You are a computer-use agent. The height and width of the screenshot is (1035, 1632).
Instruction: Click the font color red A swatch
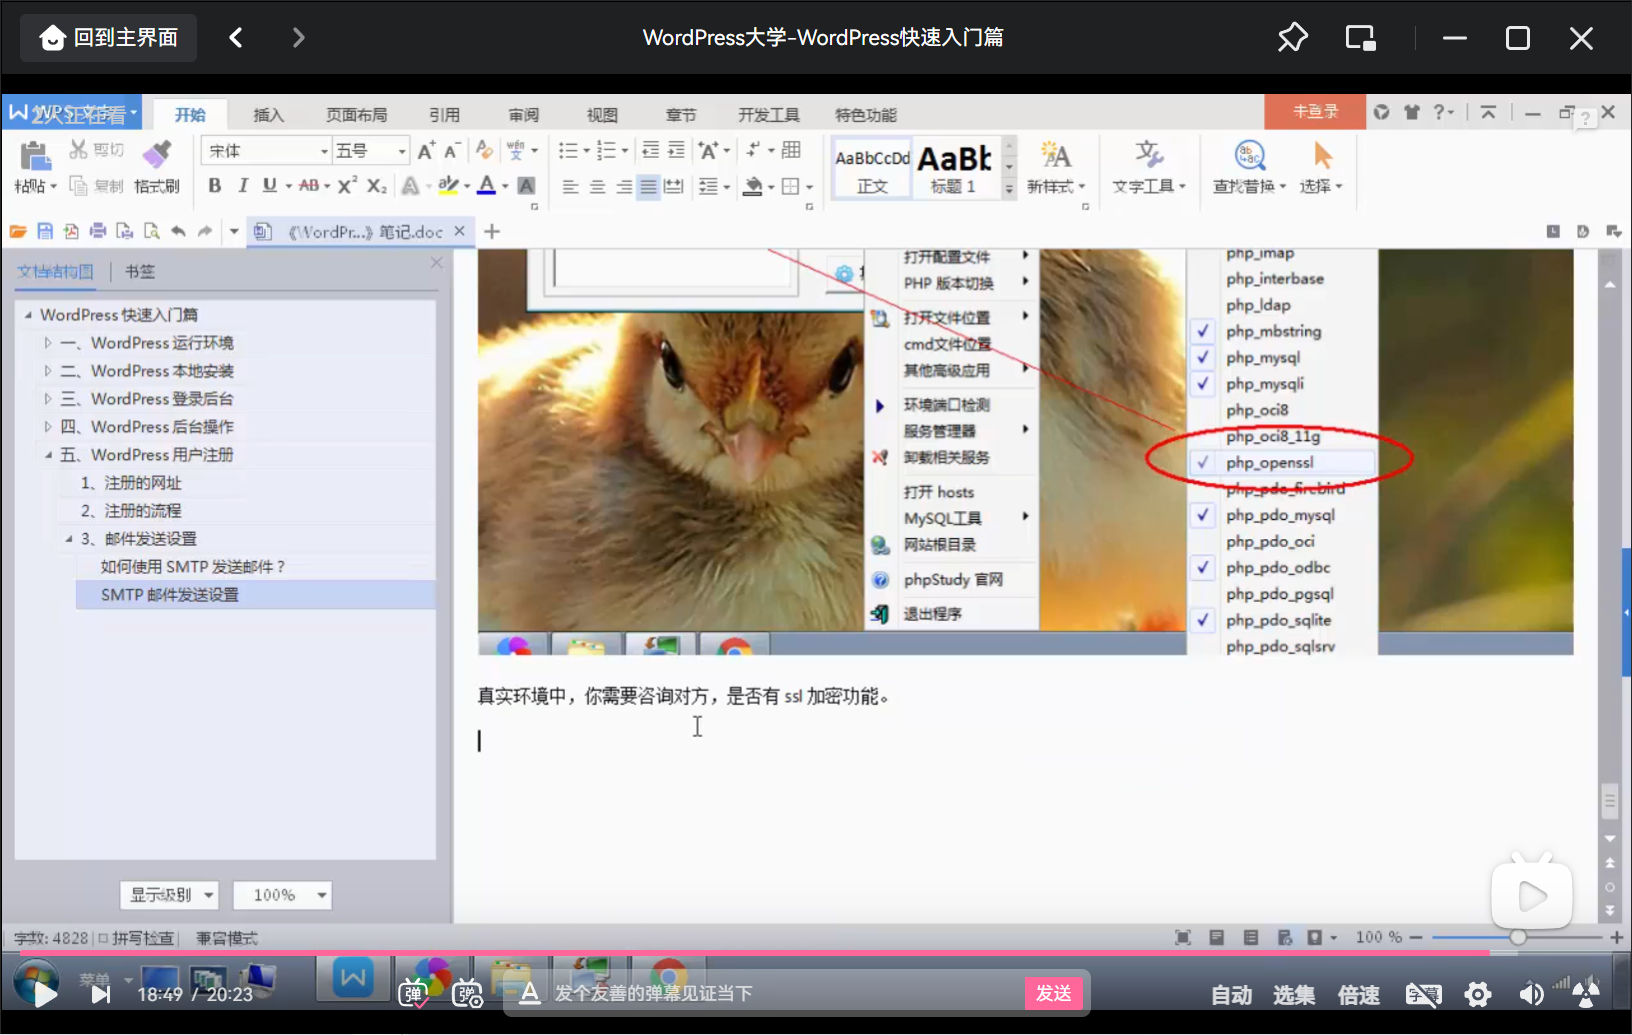click(x=486, y=185)
